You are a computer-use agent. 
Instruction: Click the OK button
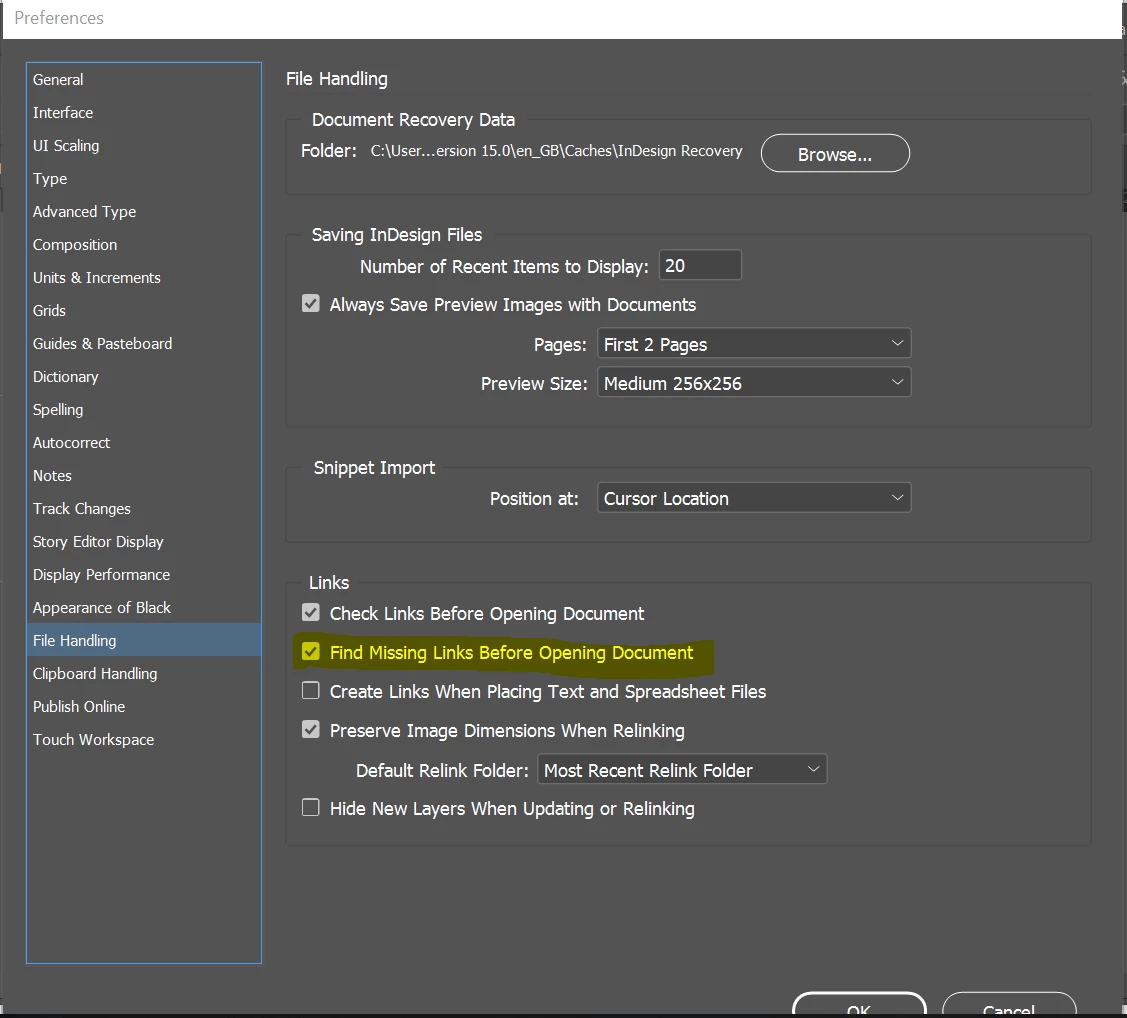click(x=859, y=1006)
